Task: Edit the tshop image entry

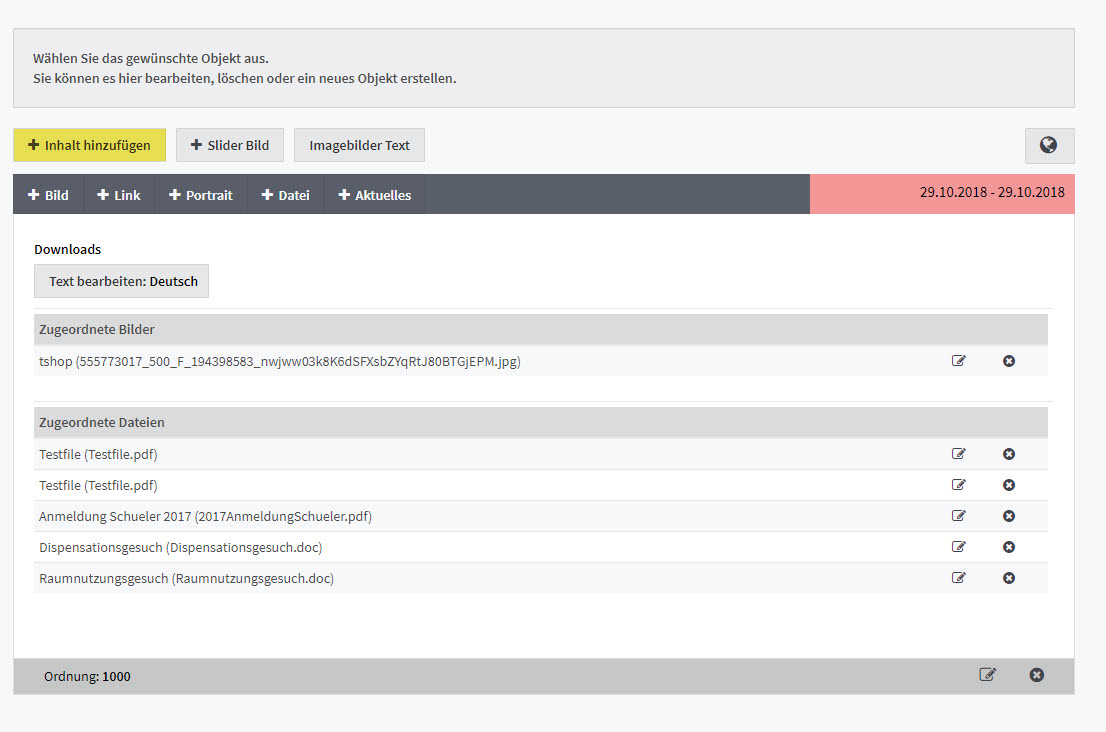Action: [x=958, y=361]
